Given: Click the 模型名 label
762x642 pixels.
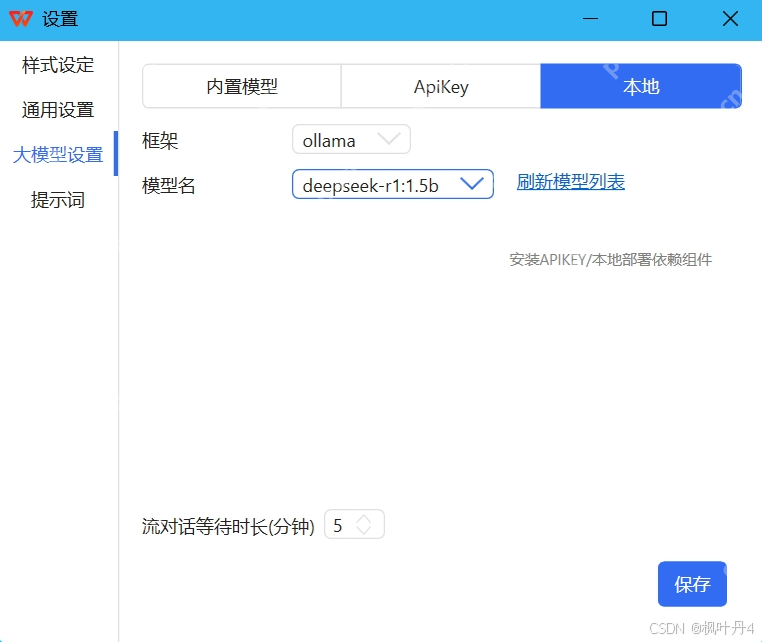Looking at the screenshot, I should [169, 185].
